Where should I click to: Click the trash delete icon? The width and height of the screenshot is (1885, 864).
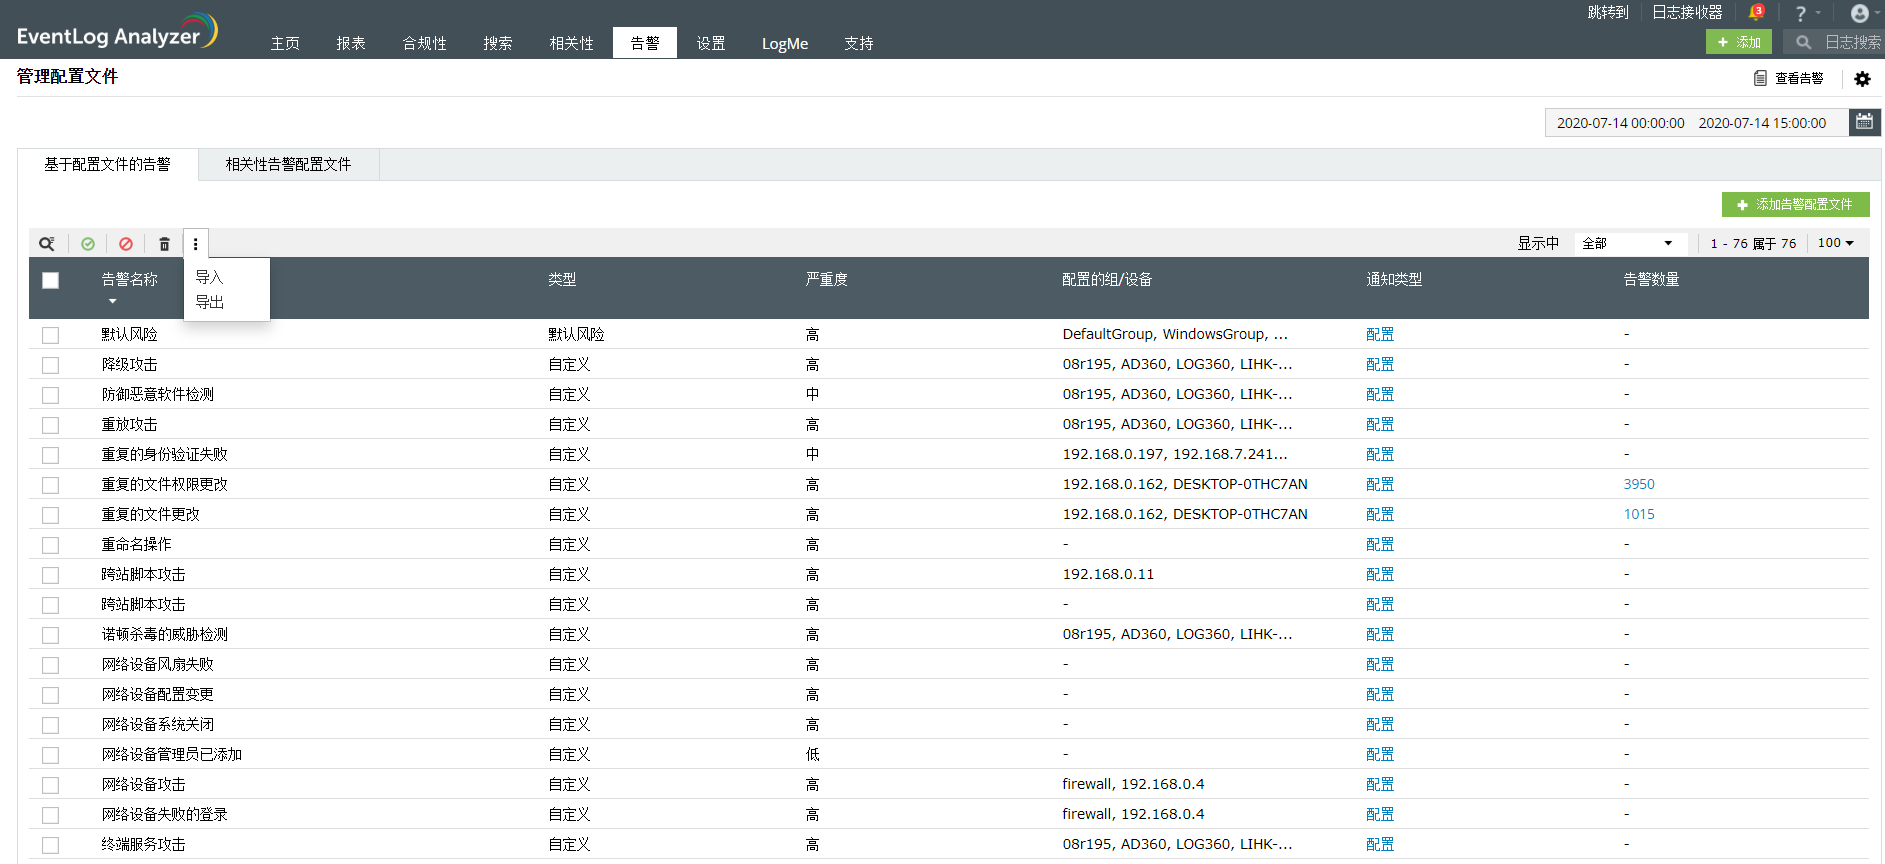(x=165, y=244)
